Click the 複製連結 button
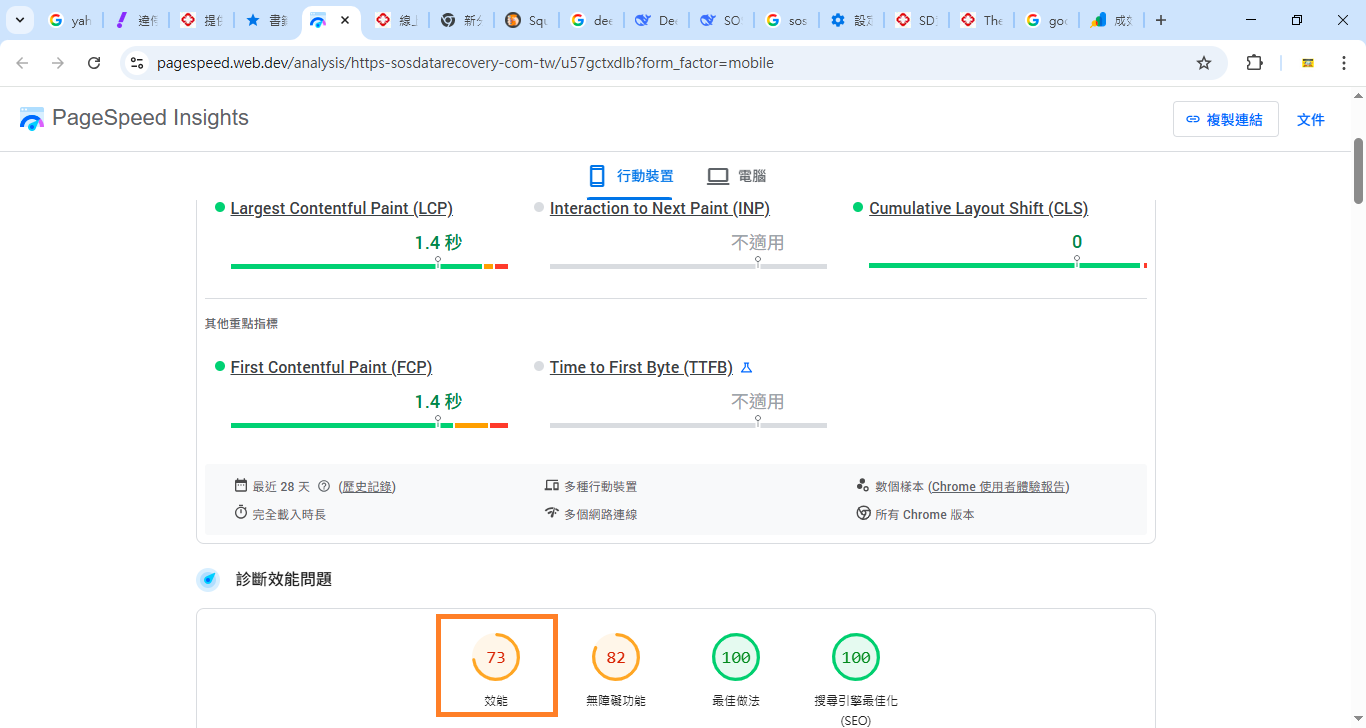Viewport: 1366px width, 728px height. [1225, 119]
